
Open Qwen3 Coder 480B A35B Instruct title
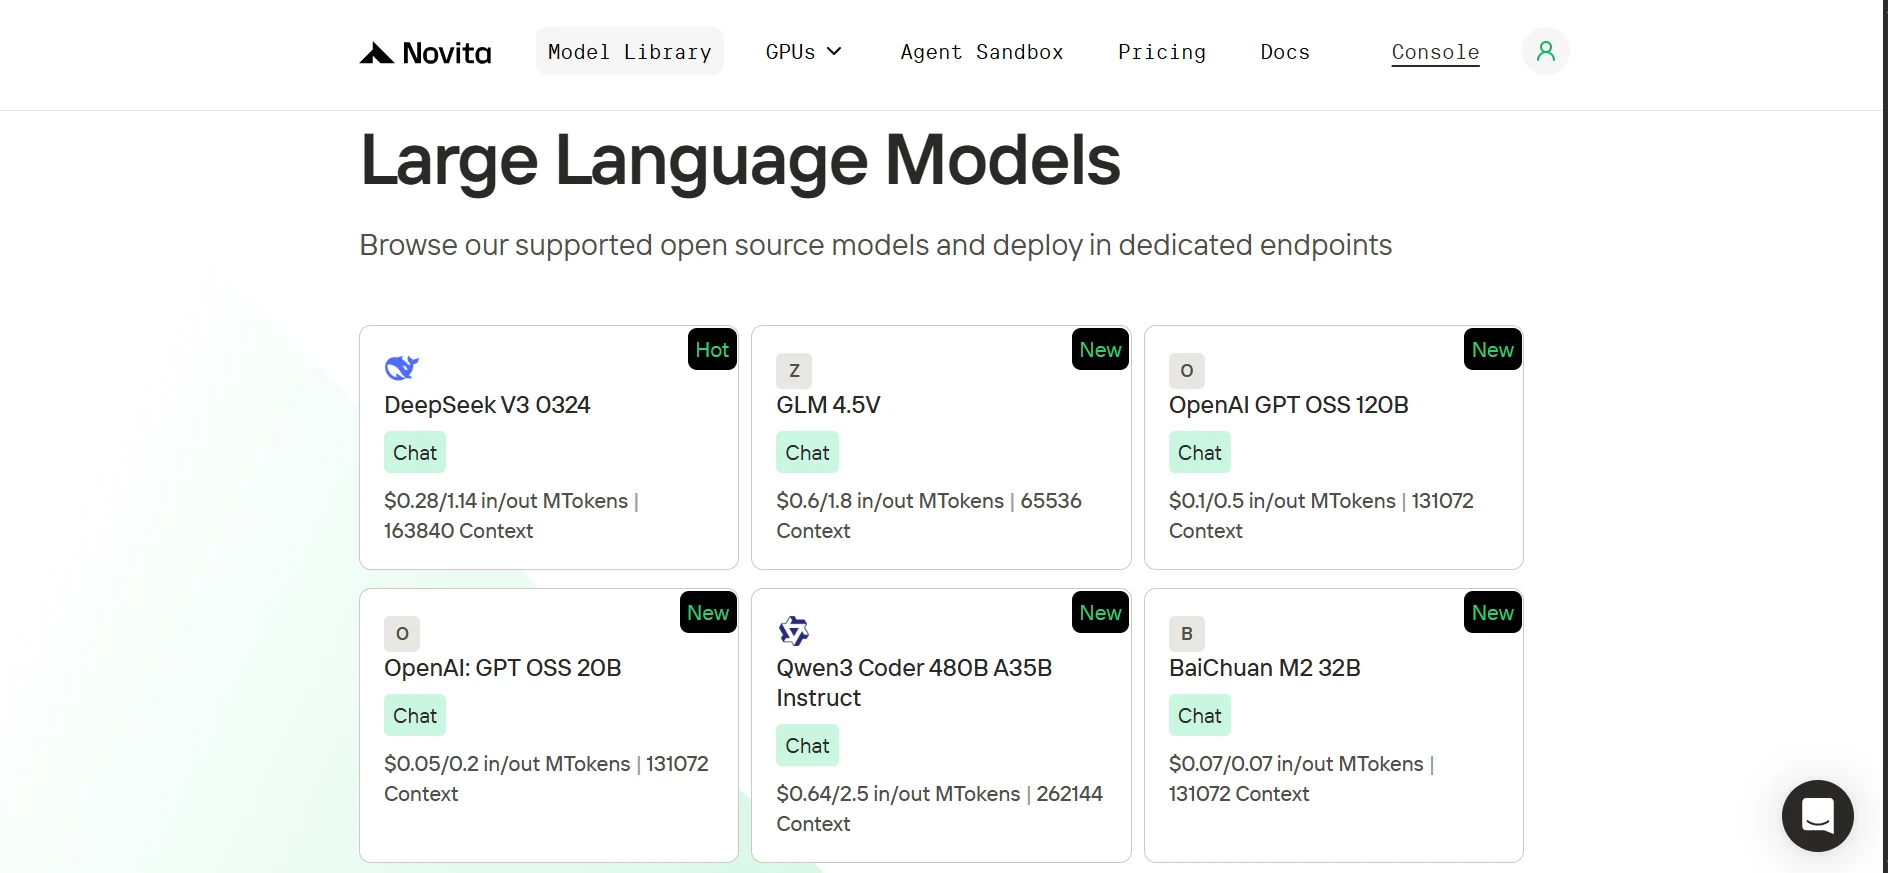[x=914, y=683]
